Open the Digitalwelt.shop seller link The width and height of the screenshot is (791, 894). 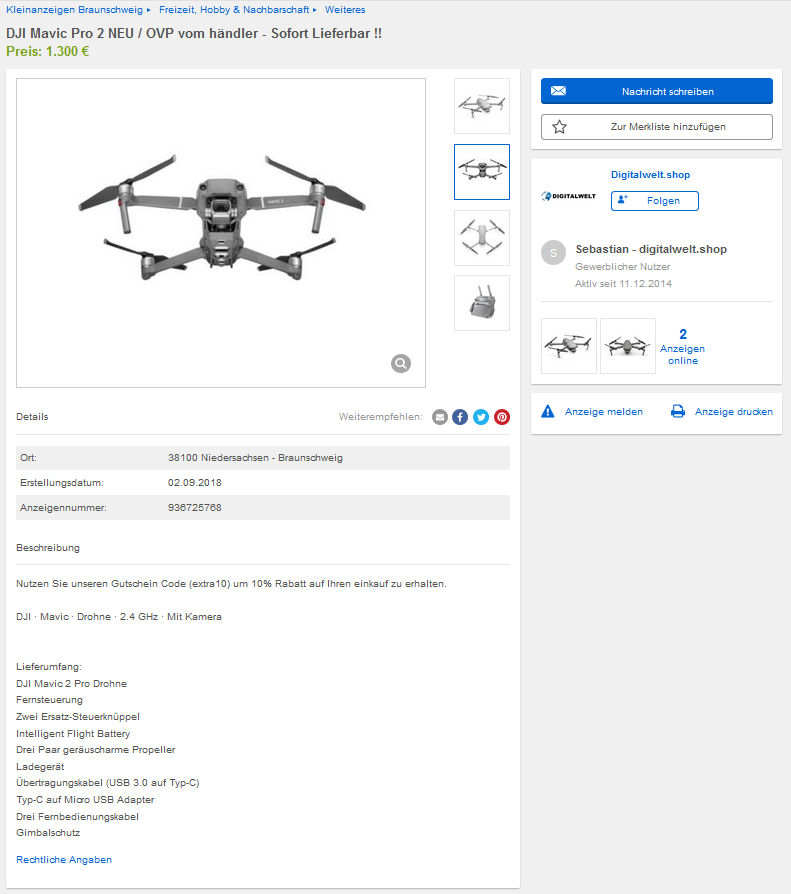pos(650,174)
